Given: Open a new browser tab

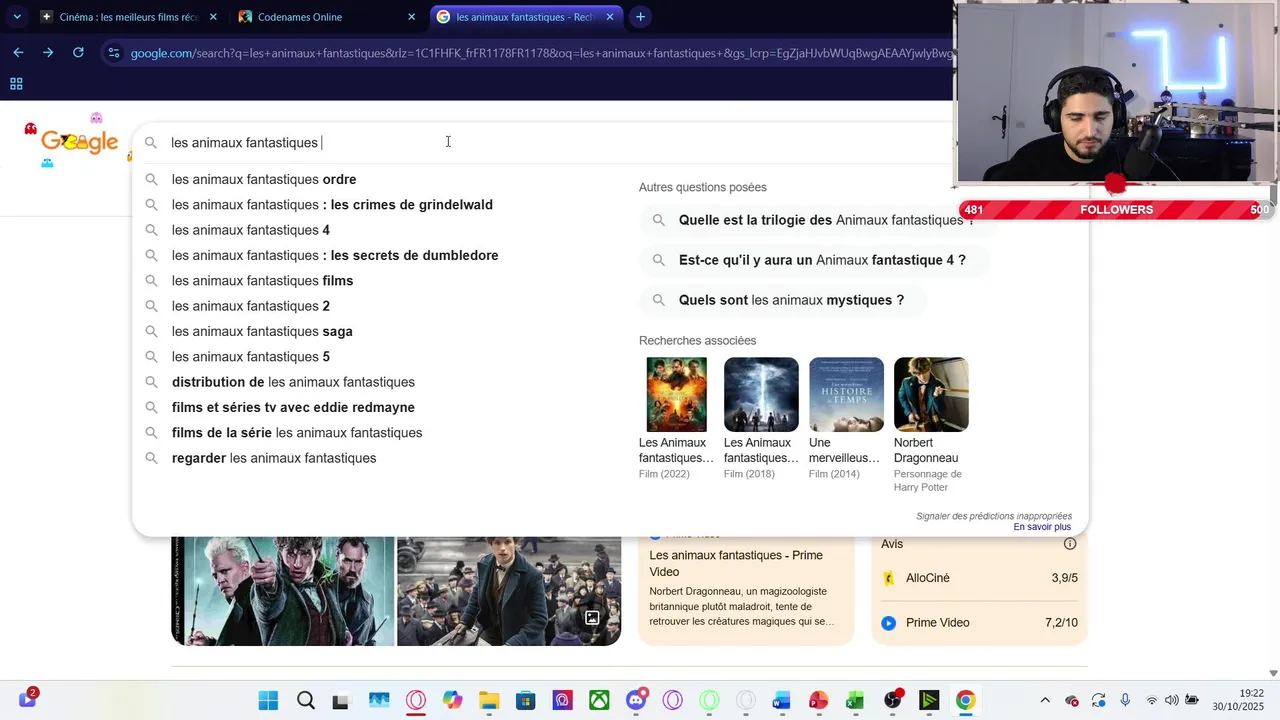Looking at the screenshot, I should point(640,17).
